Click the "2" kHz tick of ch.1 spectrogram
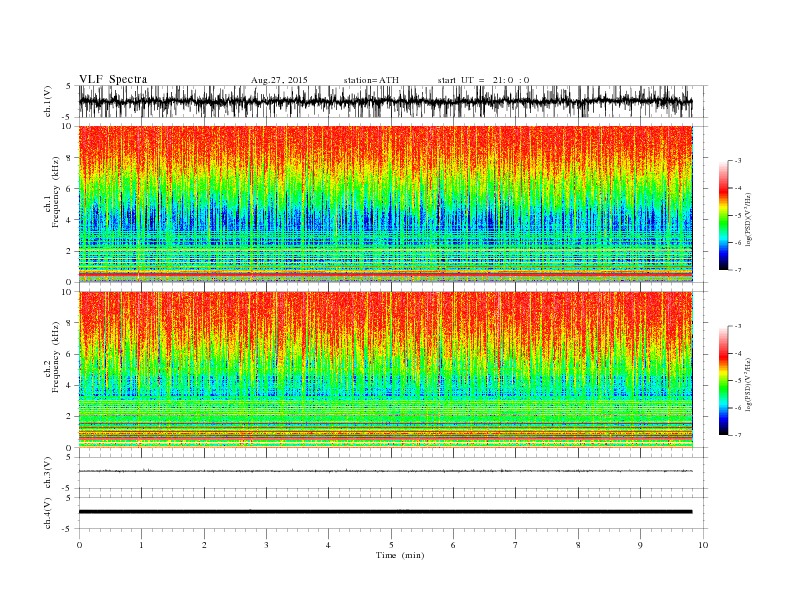The image size is (792, 612). click(x=69, y=251)
